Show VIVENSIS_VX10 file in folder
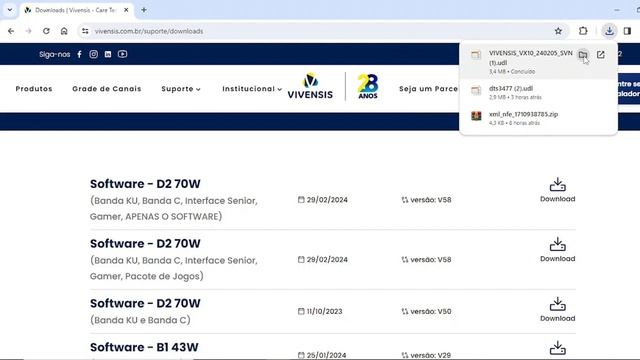The height and width of the screenshot is (360, 640). [583, 55]
